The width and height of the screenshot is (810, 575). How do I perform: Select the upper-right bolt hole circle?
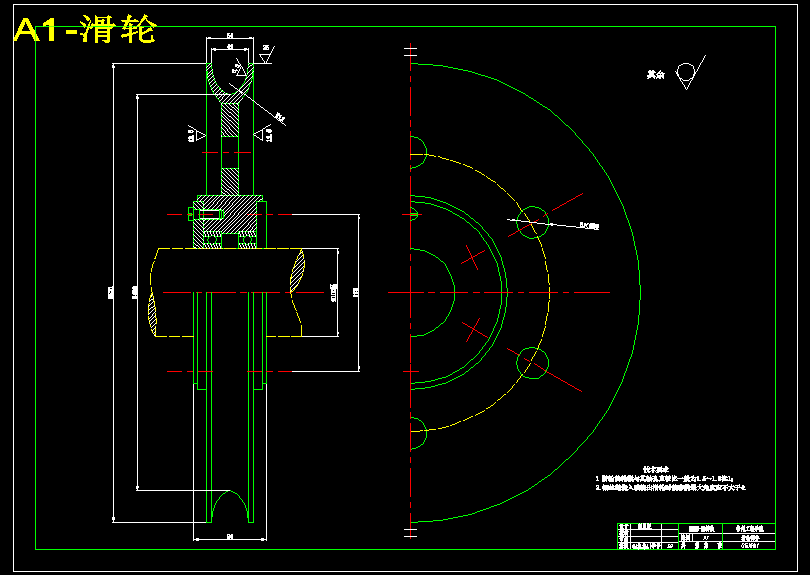pos(533,223)
